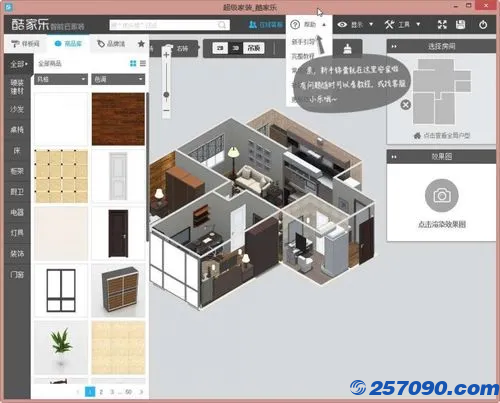Click the fullscreen expand icon in top bar
Image resolution: width=500 pixels, height=403 pixels.
coord(442,24)
